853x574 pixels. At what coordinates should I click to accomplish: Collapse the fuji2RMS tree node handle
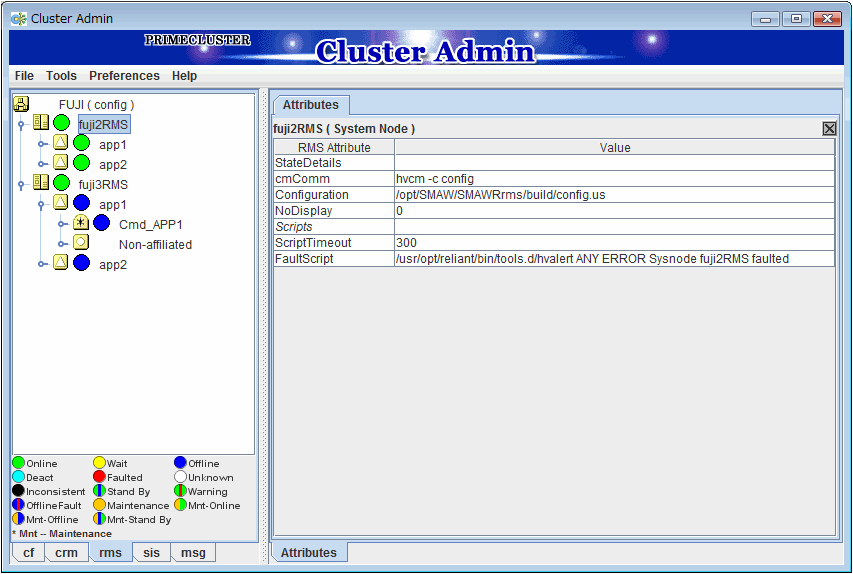pos(21,125)
